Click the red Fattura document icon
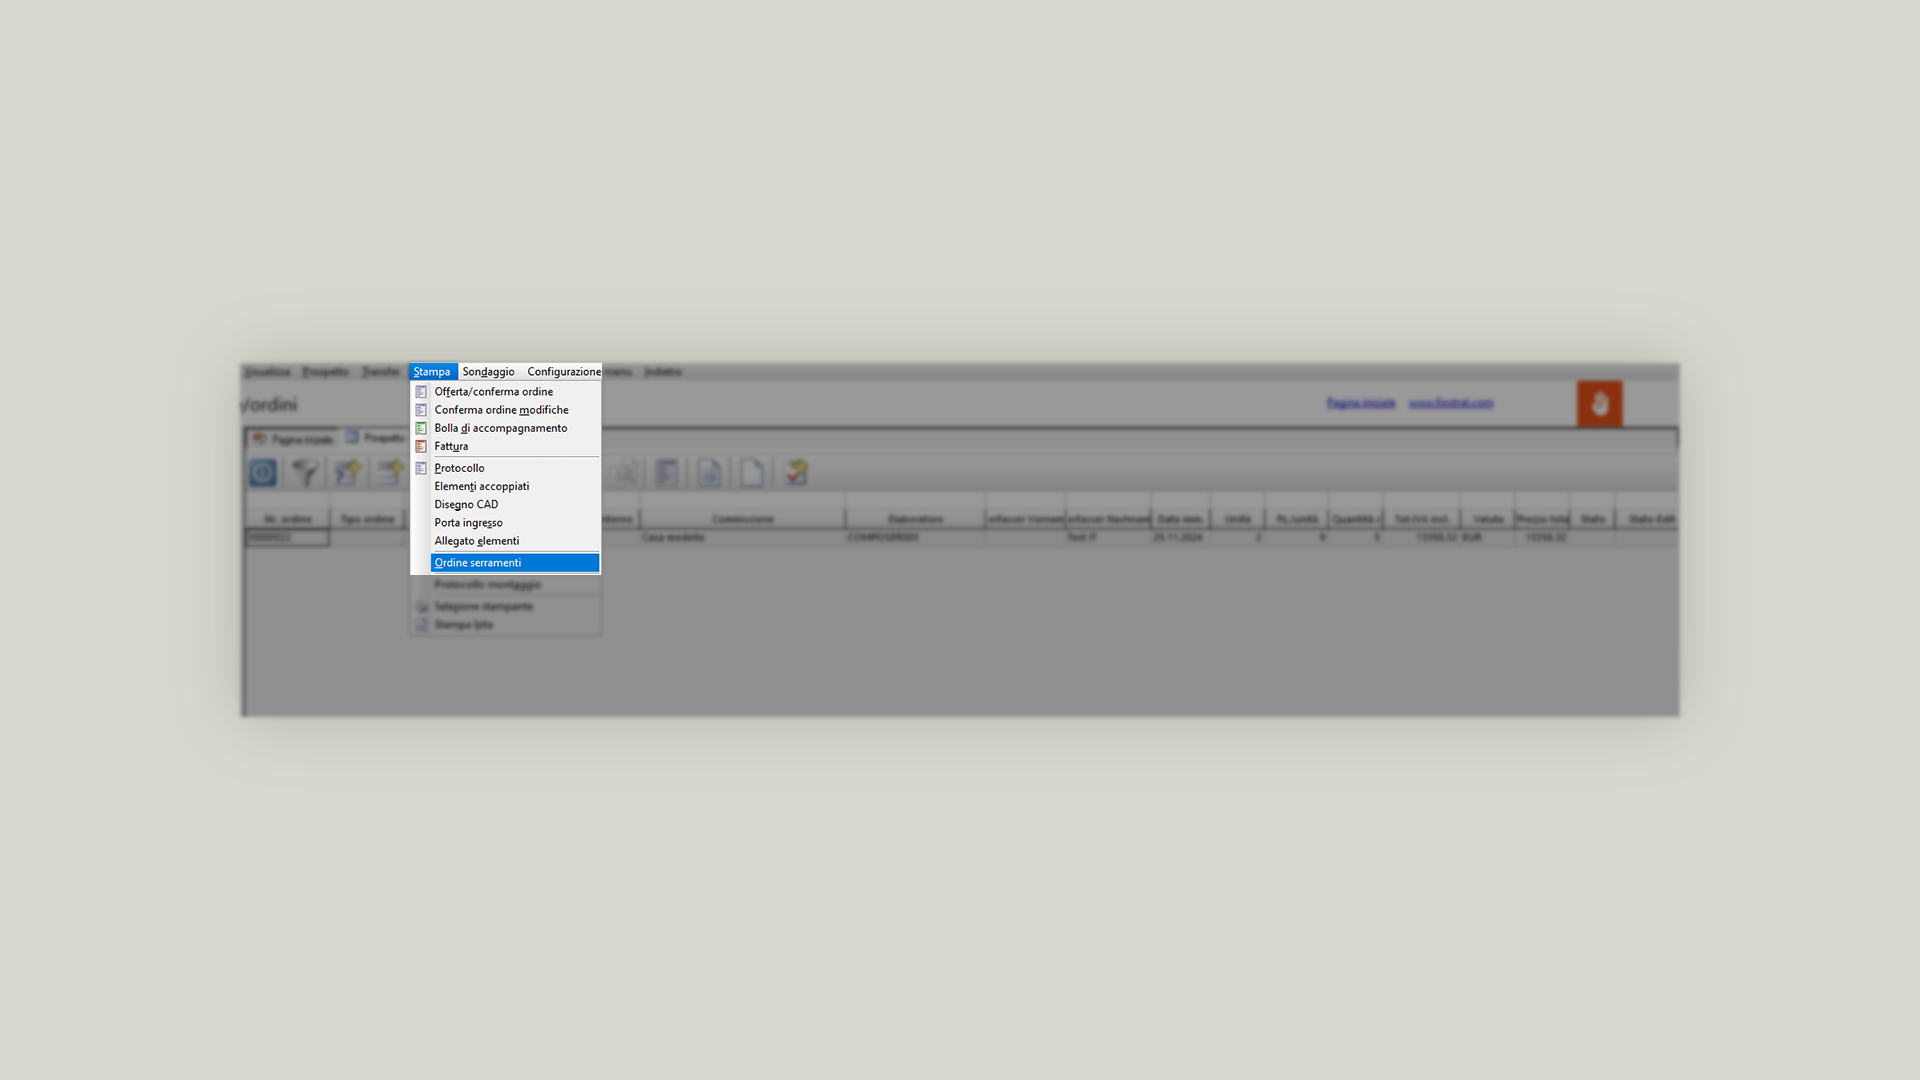 pos(421,447)
